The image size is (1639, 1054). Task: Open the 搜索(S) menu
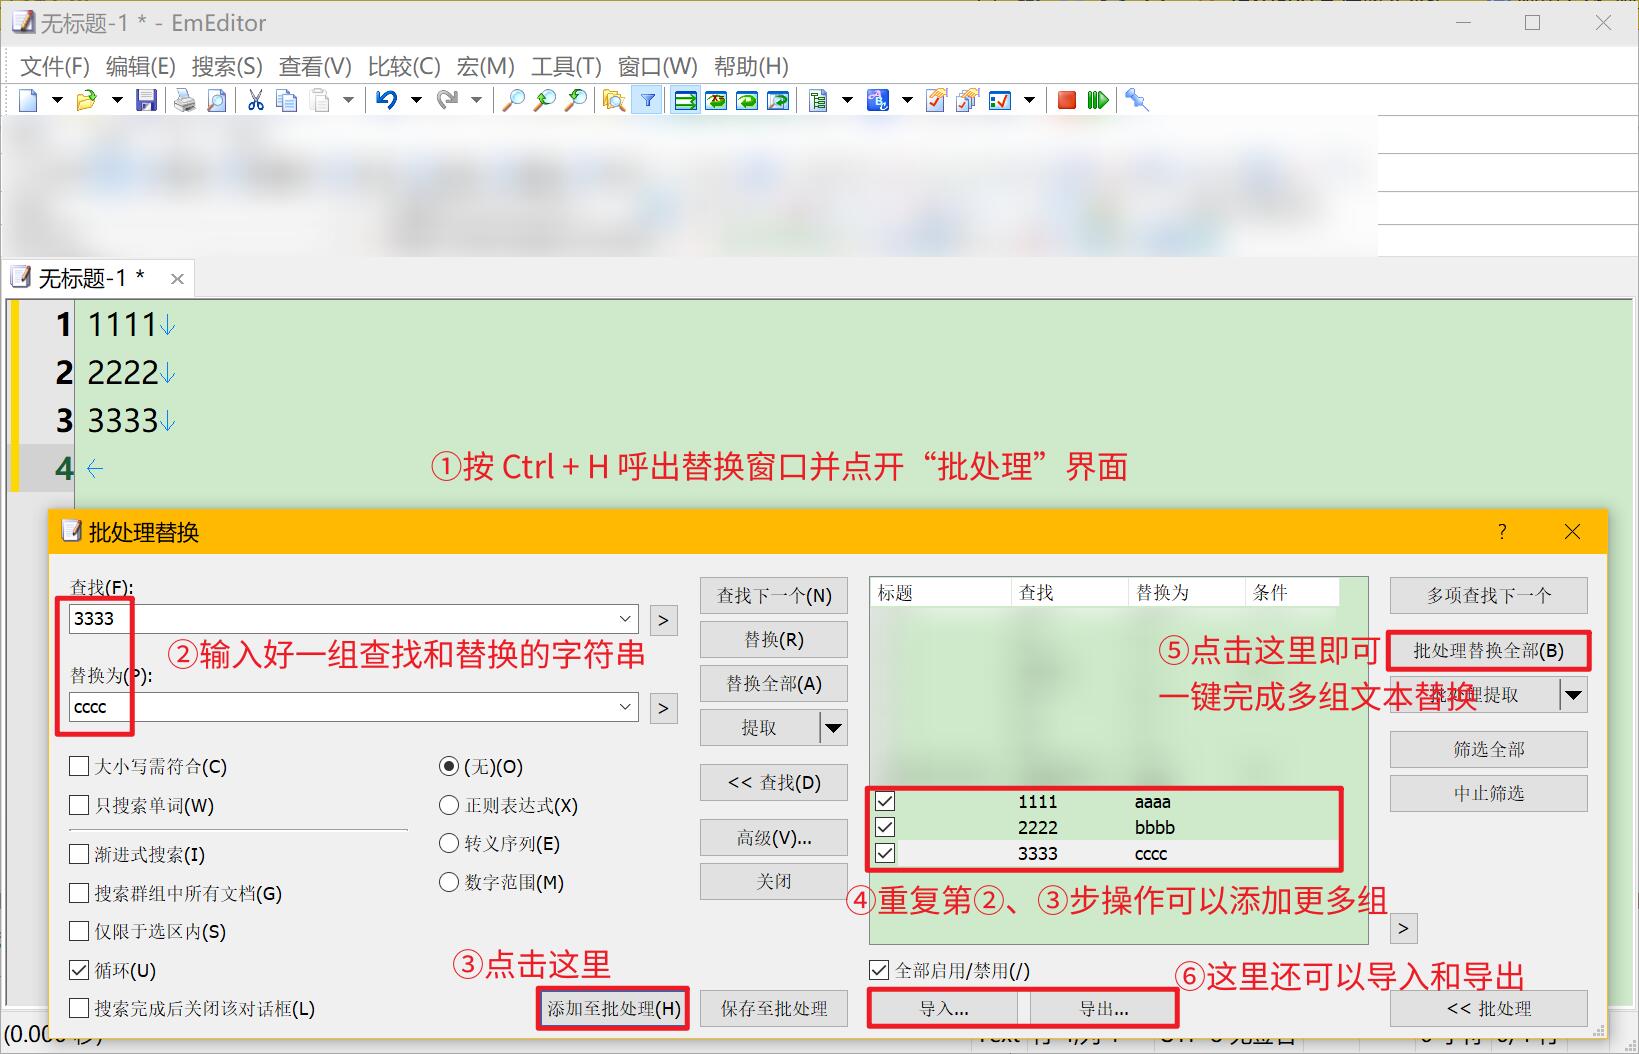(226, 67)
